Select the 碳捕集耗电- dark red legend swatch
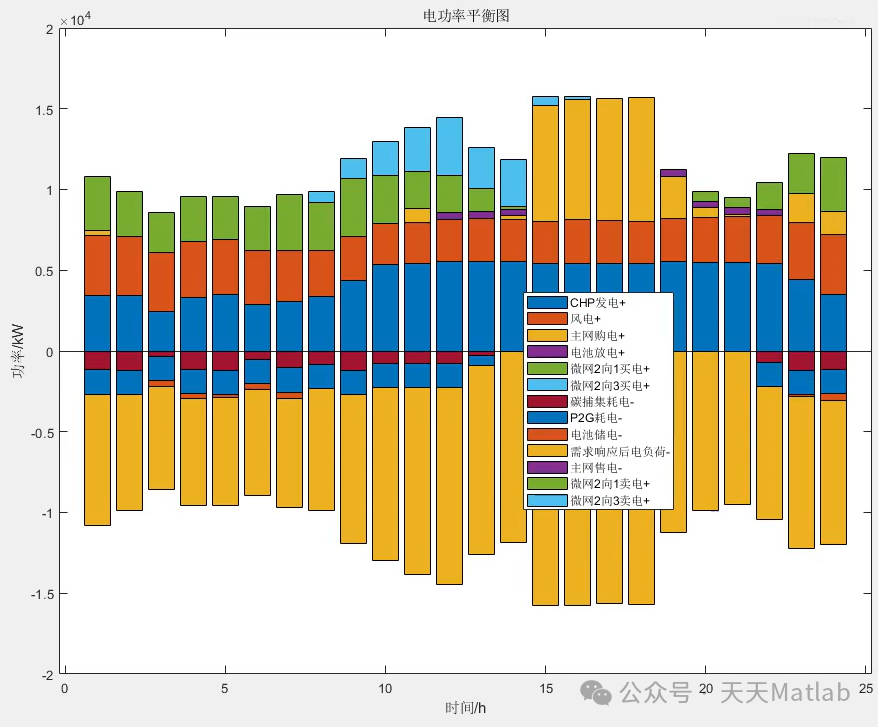The width and height of the screenshot is (878, 727). coord(547,402)
